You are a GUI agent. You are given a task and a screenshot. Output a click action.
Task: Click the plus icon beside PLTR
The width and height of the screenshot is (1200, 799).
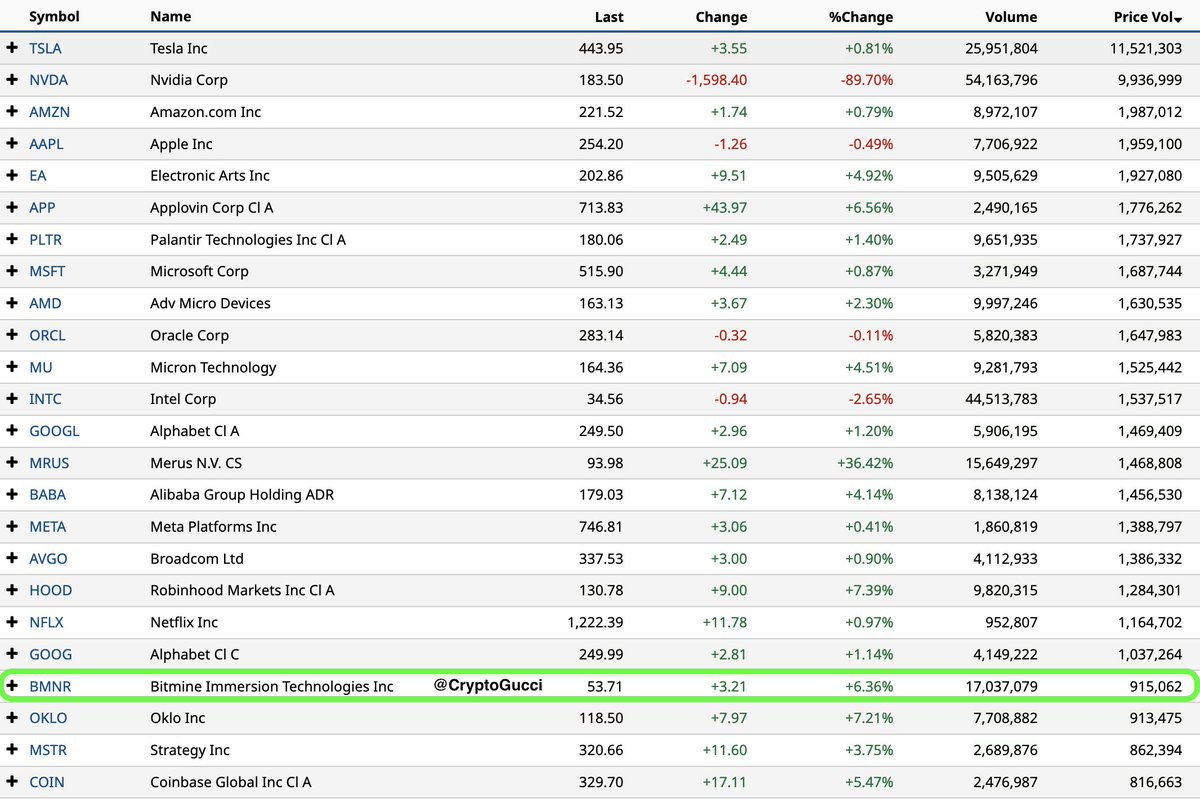click(x=12, y=240)
